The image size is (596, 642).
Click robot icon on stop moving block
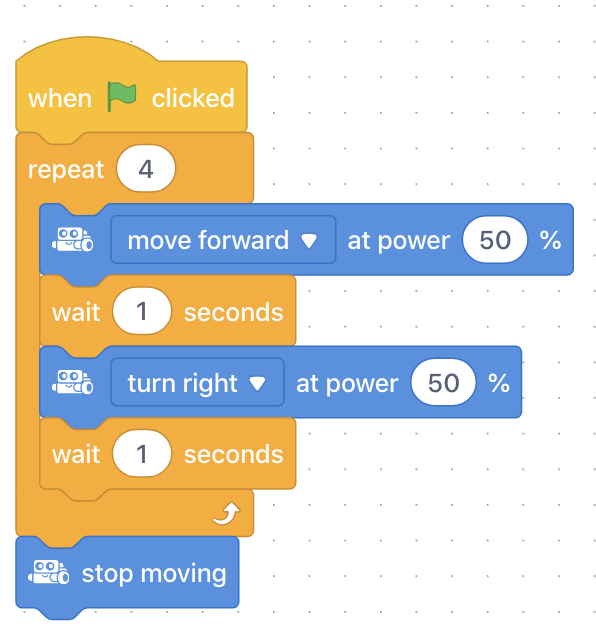pos(48,572)
